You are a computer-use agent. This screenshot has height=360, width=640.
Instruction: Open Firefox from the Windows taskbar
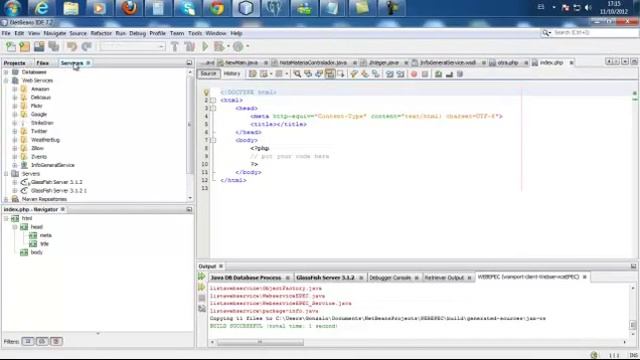(x=129, y=8)
